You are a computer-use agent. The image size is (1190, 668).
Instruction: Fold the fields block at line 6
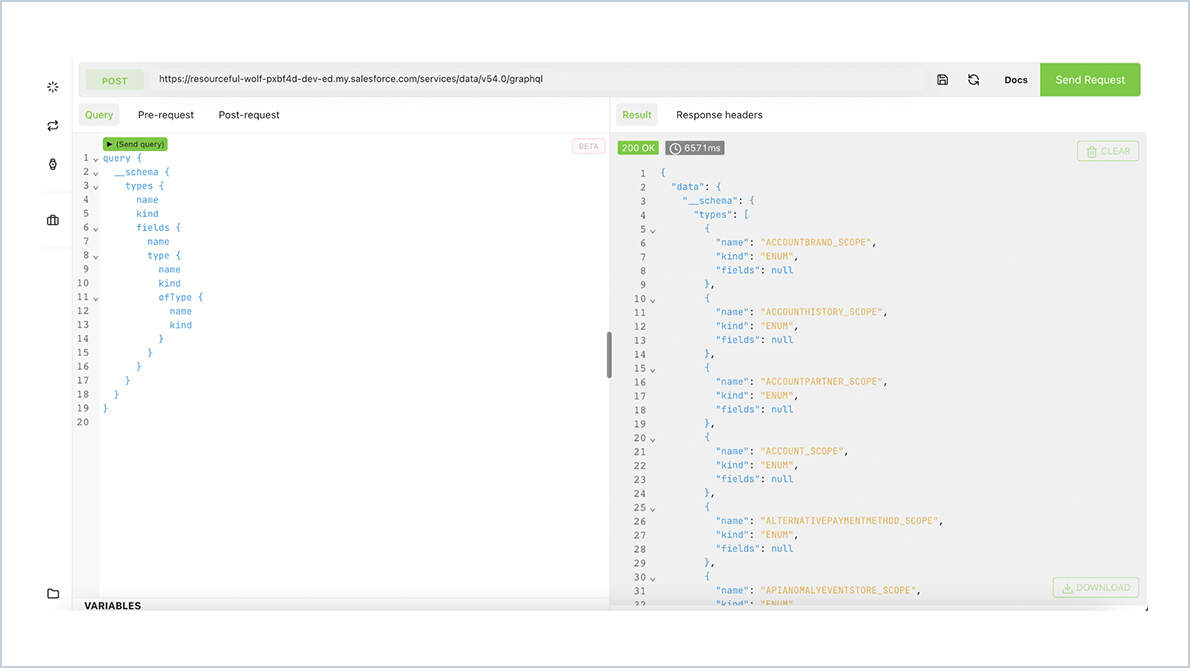pyautogui.click(x=96, y=229)
